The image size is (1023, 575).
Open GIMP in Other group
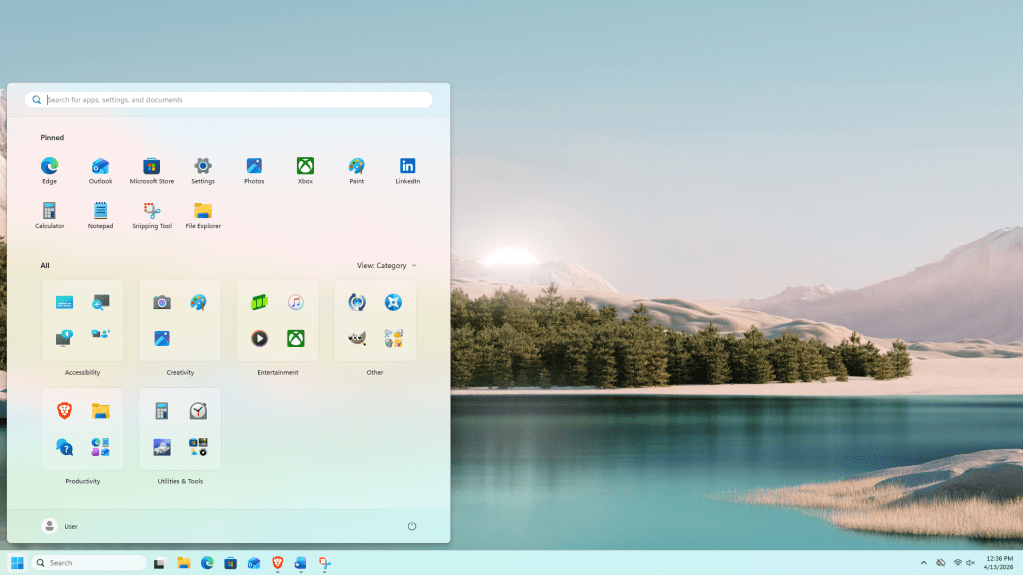357,338
